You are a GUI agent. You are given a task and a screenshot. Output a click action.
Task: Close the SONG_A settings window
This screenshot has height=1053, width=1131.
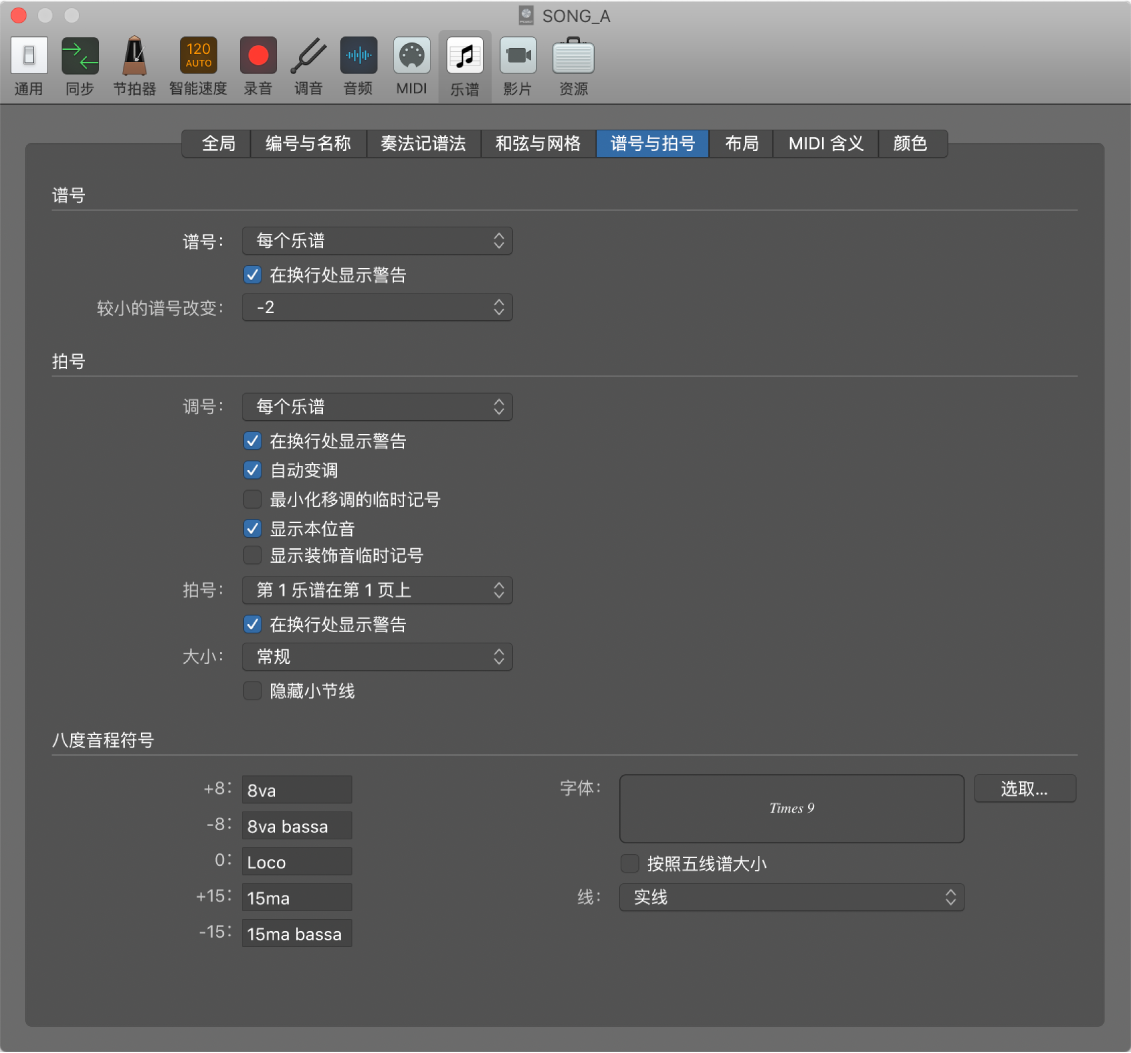click(19, 15)
